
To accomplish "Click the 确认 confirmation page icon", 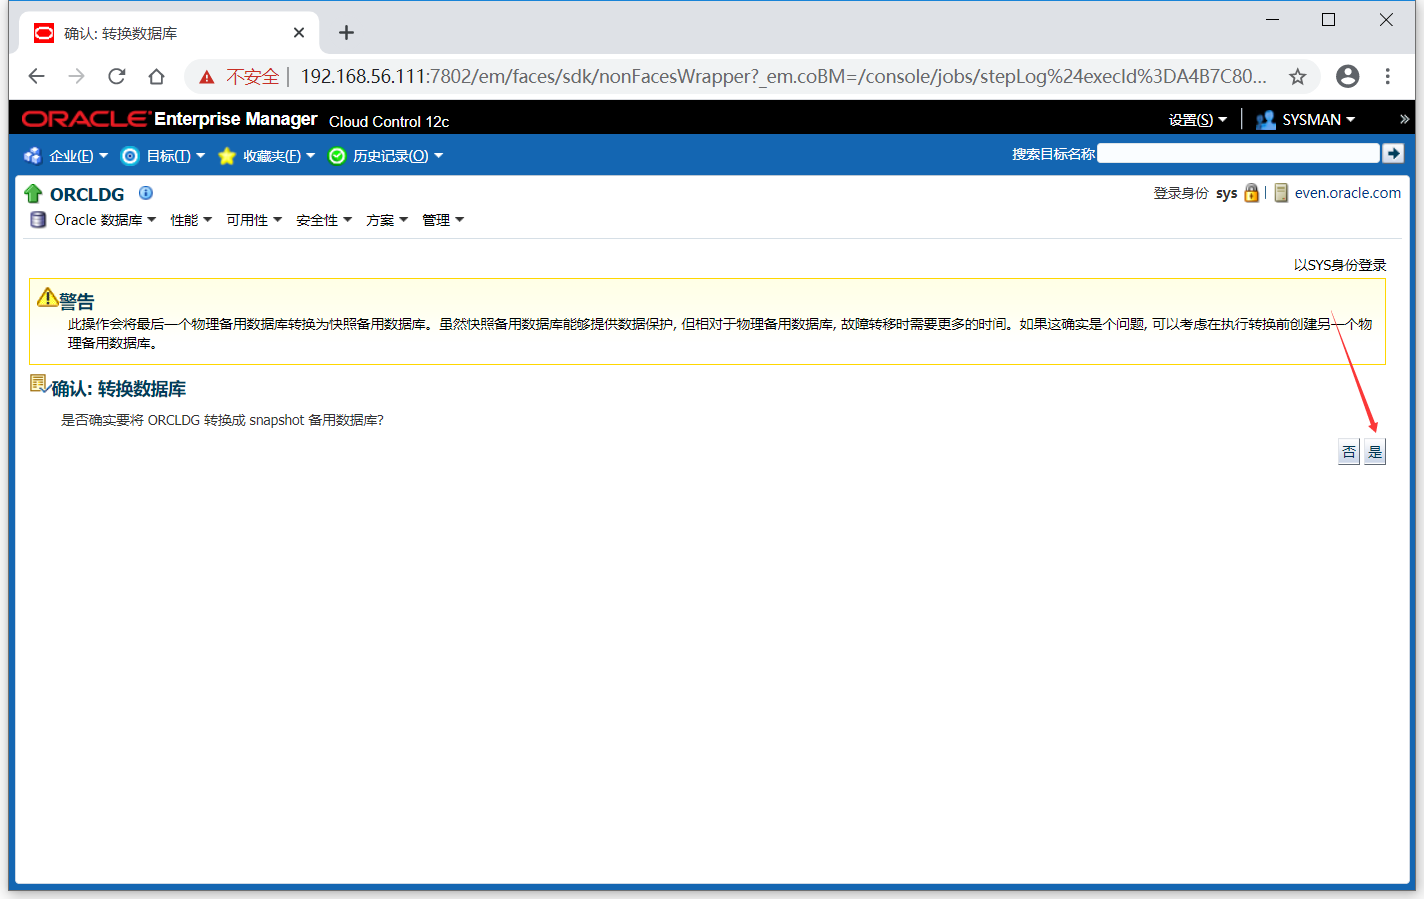I will (x=39, y=383).
